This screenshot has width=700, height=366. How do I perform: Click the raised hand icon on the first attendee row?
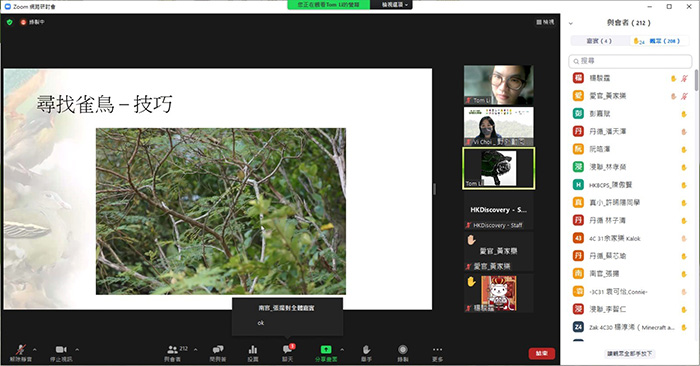pyautogui.click(x=674, y=79)
